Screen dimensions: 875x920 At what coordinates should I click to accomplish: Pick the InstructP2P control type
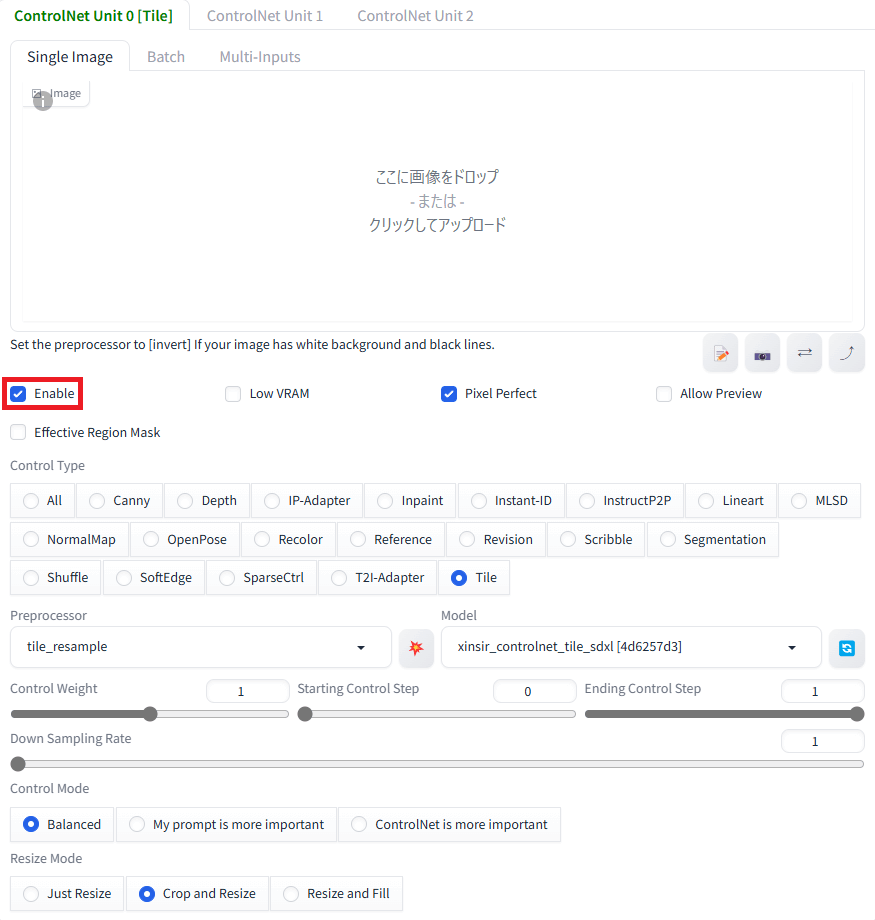pos(625,500)
